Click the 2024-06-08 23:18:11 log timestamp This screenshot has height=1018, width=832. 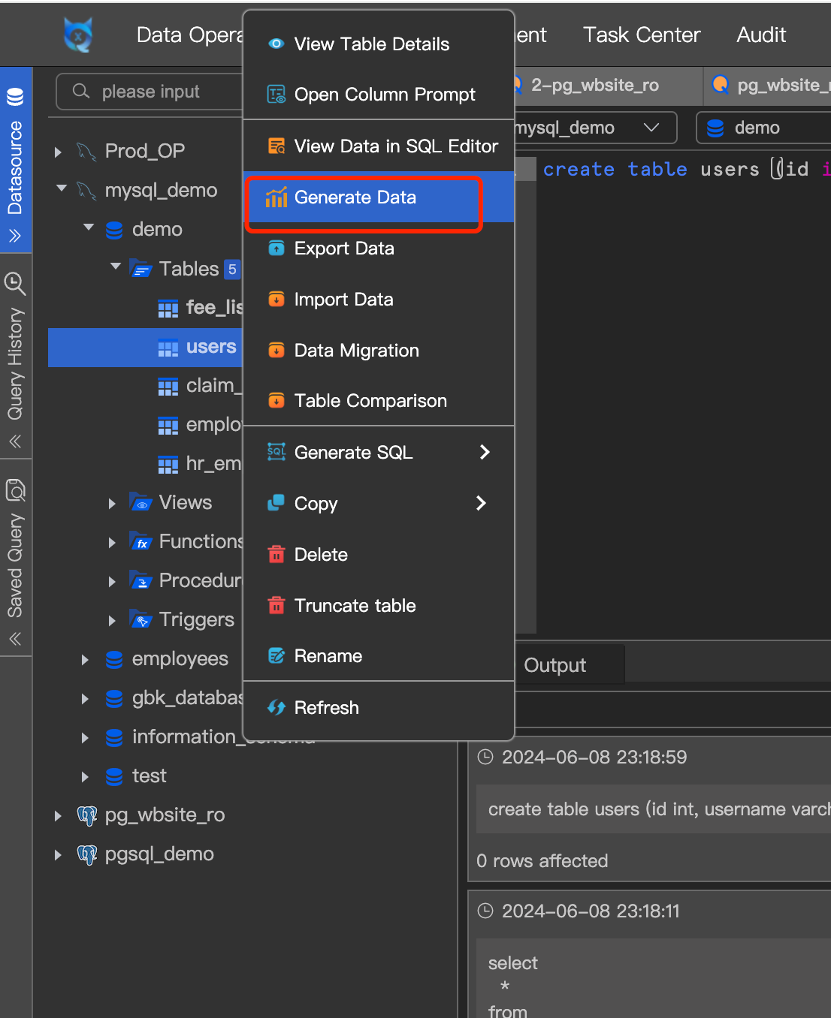(x=591, y=912)
